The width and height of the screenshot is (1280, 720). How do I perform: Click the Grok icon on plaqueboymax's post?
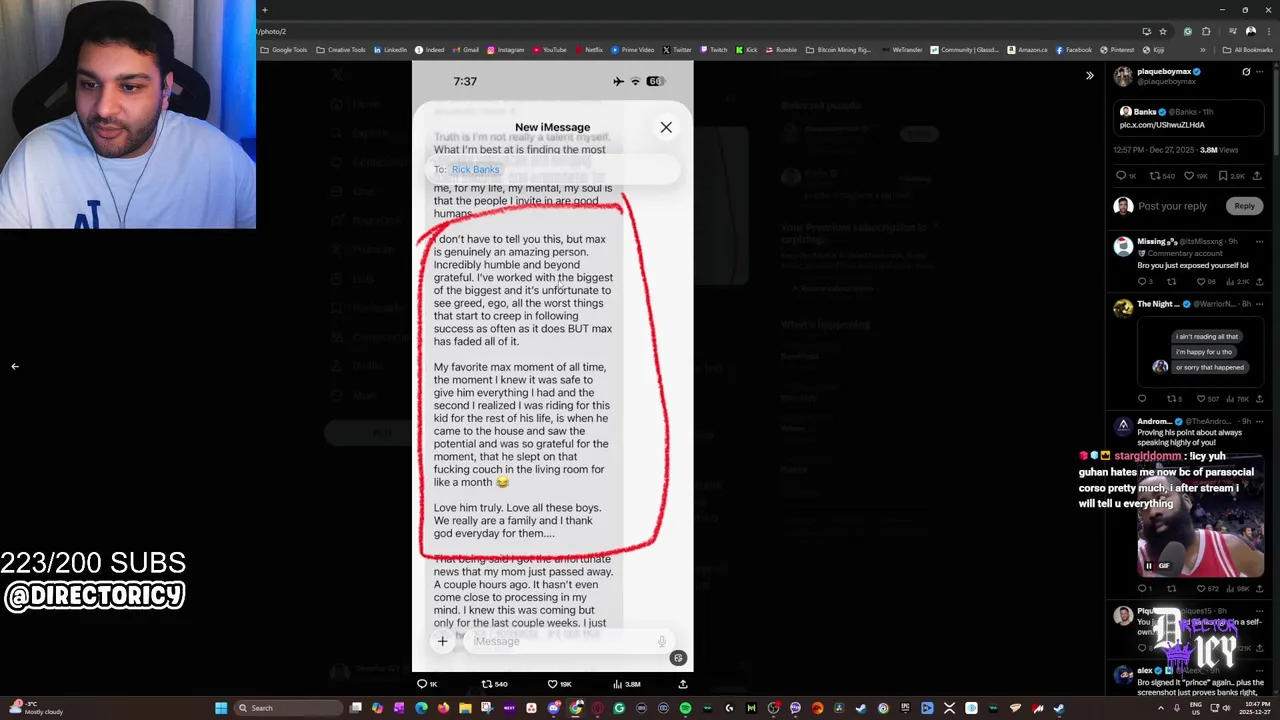click(x=1246, y=72)
